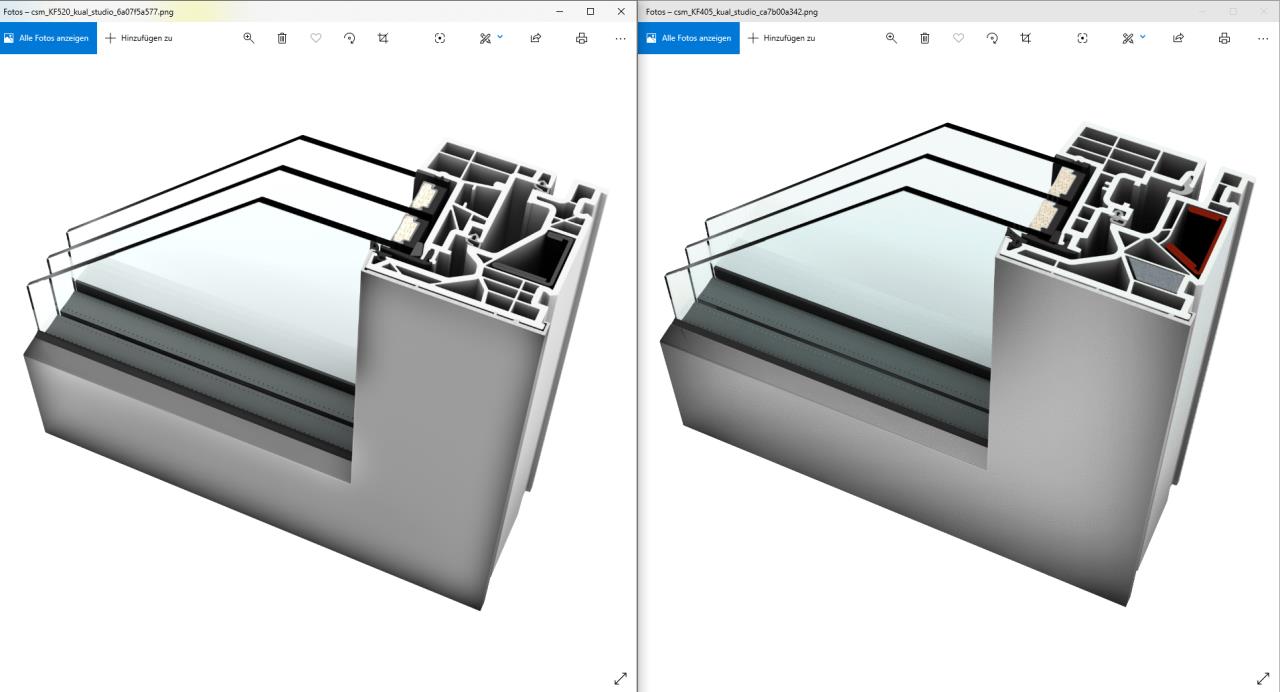The height and width of the screenshot is (692, 1280).
Task: Start visual search icon in KF520 window
Action: pyautogui.click(x=440, y=38)
